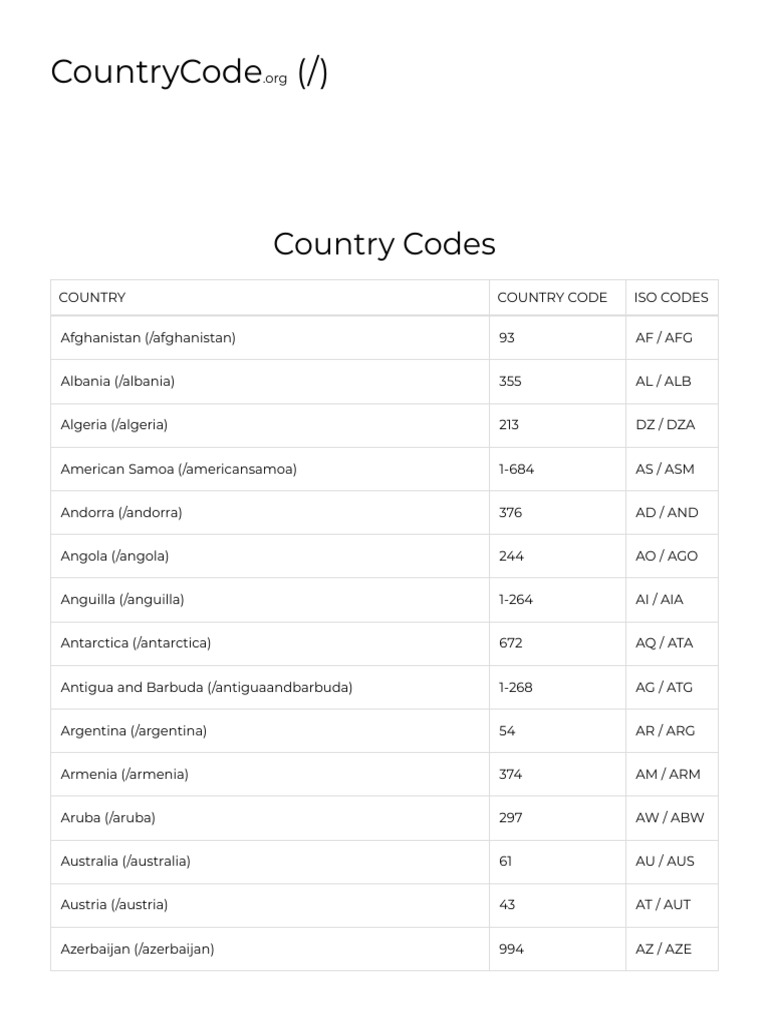Image resolution: width=768 pixels, height=1024 pixels.
Task: Open the Australia country page
Action: (125, 861)
